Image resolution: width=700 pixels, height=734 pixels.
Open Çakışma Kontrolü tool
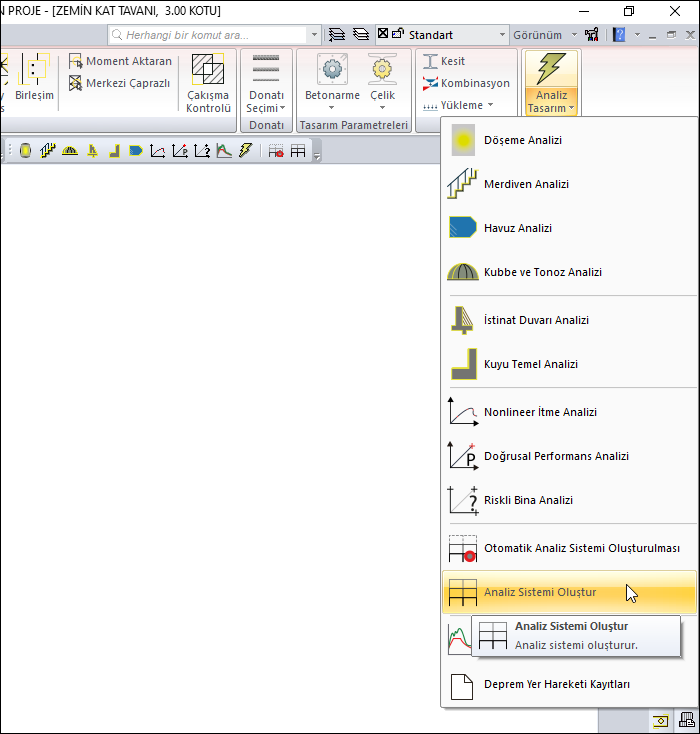[208, 83]
